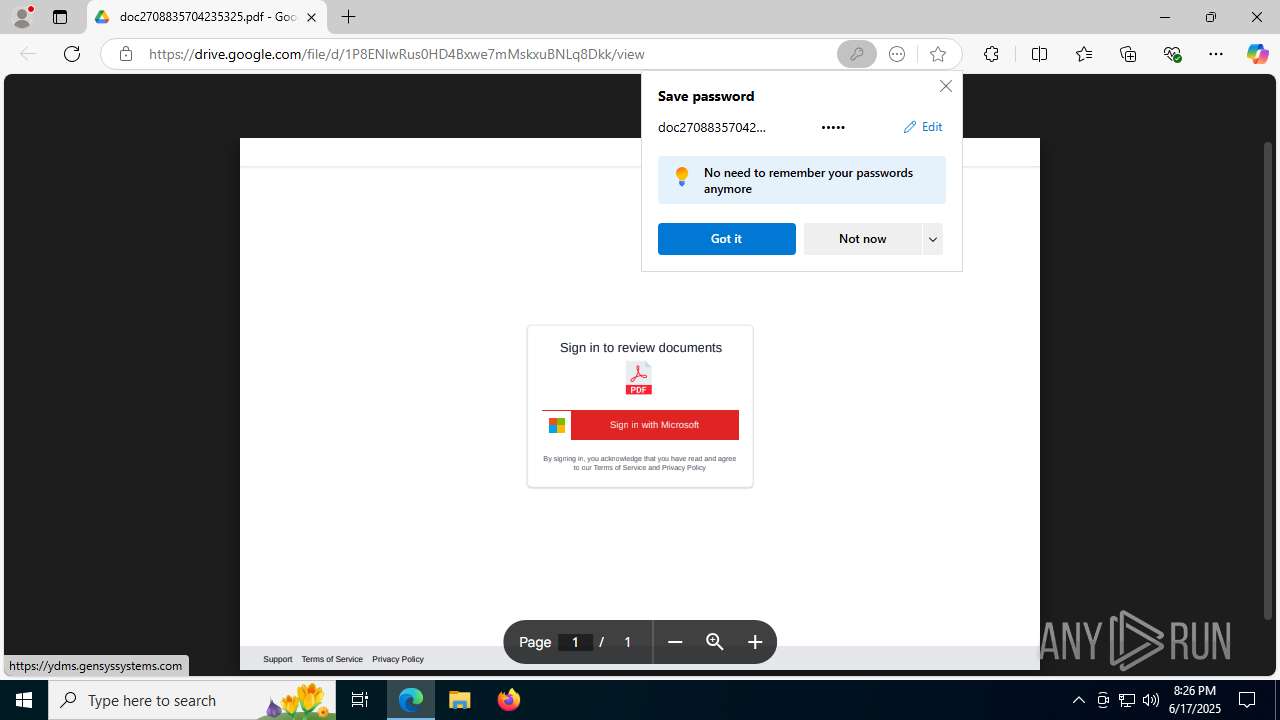Toggle split screen view

[x=1039, y=54]
